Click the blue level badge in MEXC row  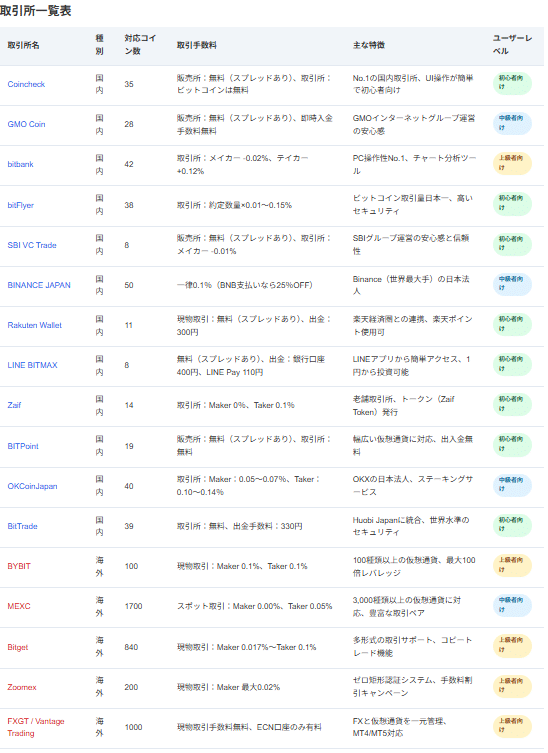coord(512,605)
